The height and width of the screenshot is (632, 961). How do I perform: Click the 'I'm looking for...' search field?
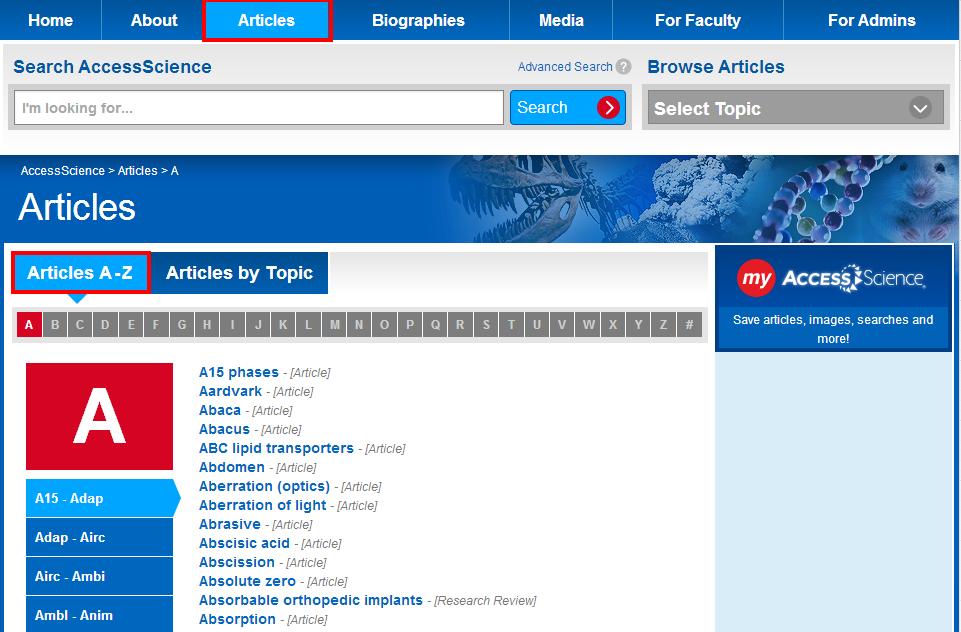259,108
